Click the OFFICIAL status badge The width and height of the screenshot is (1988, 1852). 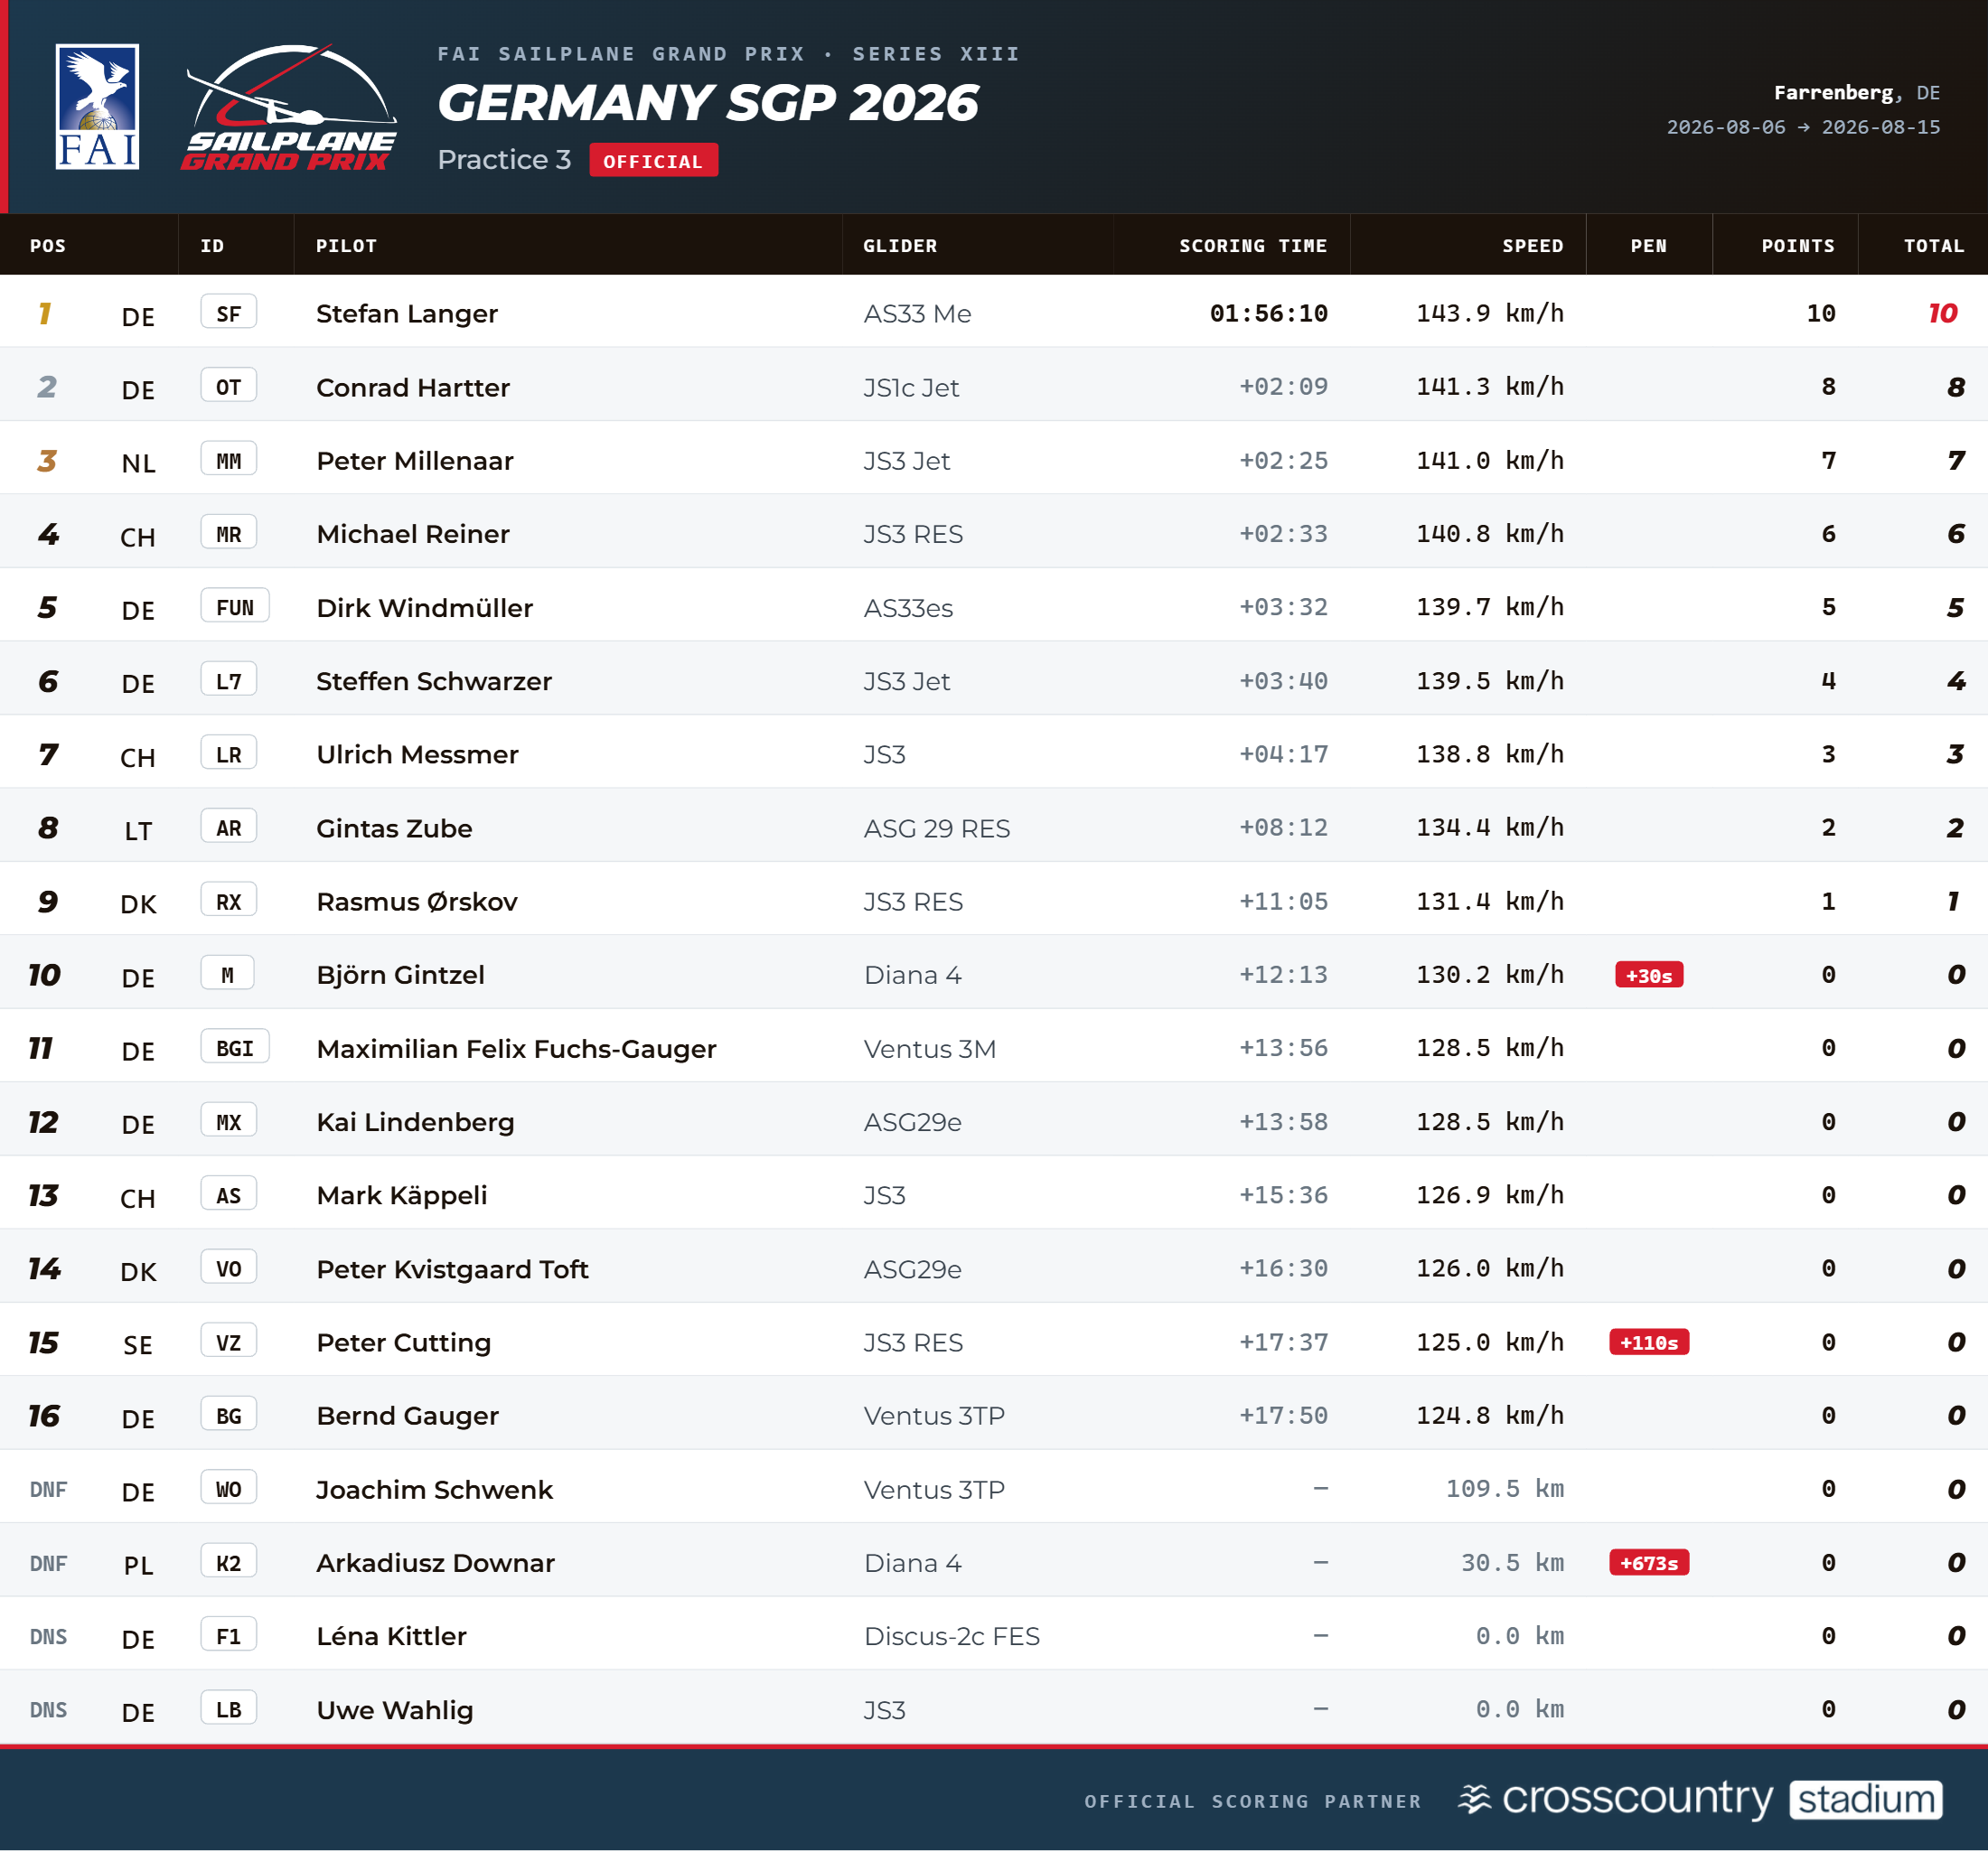pyautogui.click(x=653, y=161)
